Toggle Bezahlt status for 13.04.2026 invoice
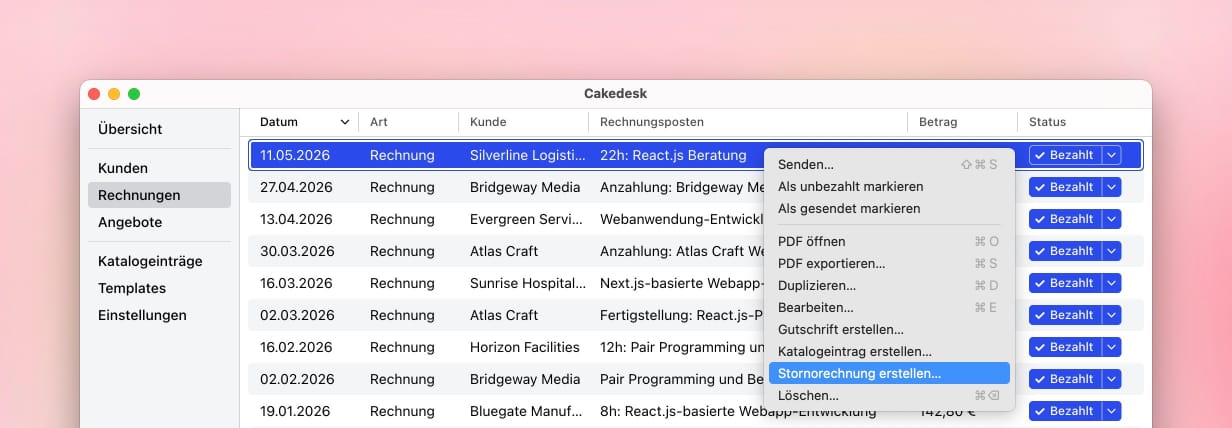 [x=1065, y=219]
